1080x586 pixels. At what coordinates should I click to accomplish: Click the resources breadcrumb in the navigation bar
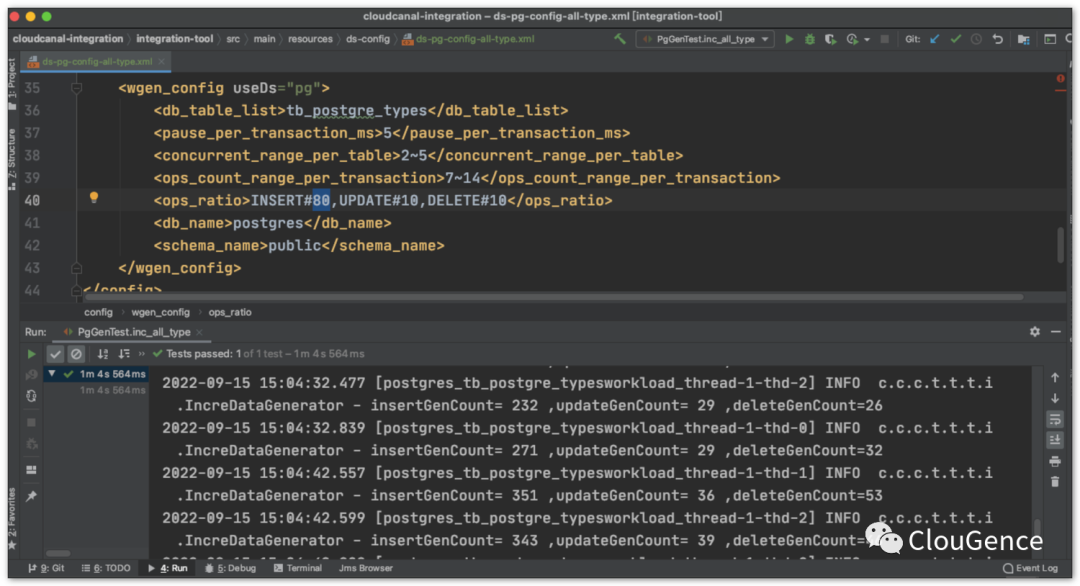tap(310, 39)
